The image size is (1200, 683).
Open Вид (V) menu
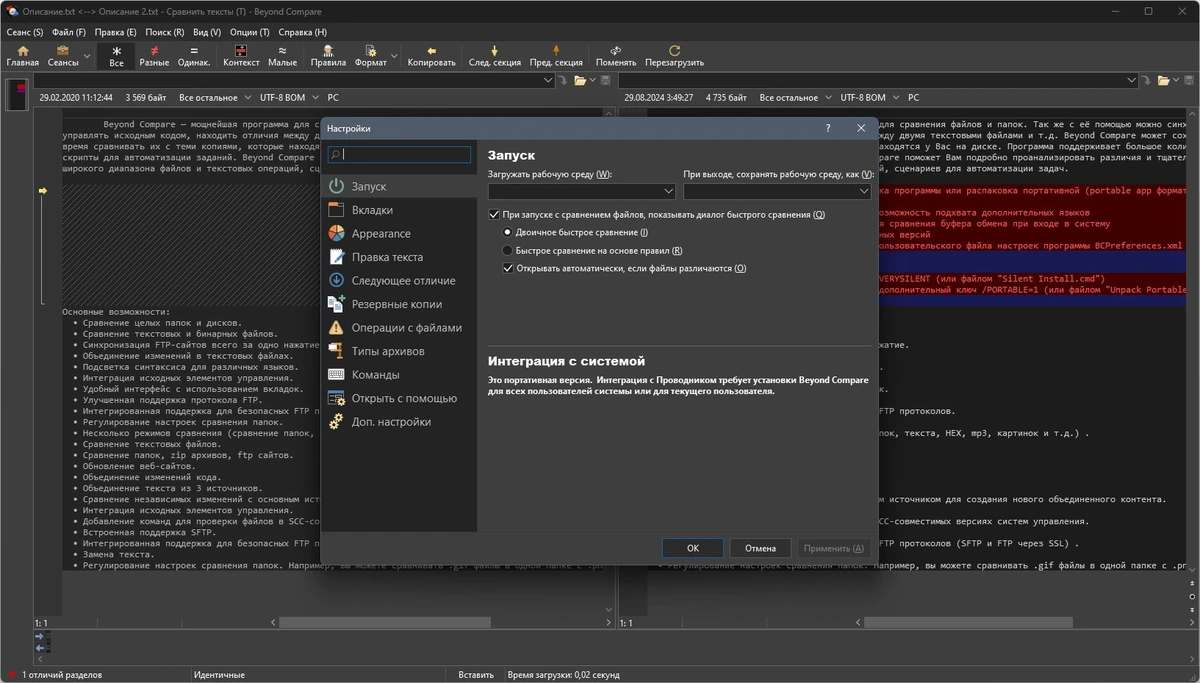point(207,32)
